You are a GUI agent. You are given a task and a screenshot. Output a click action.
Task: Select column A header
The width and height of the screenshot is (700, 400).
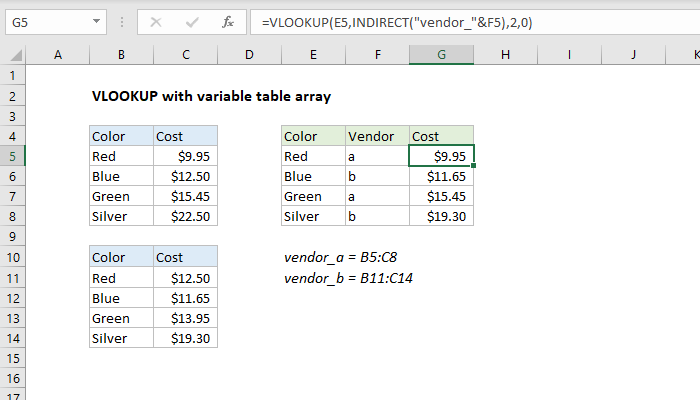point(58,55)
